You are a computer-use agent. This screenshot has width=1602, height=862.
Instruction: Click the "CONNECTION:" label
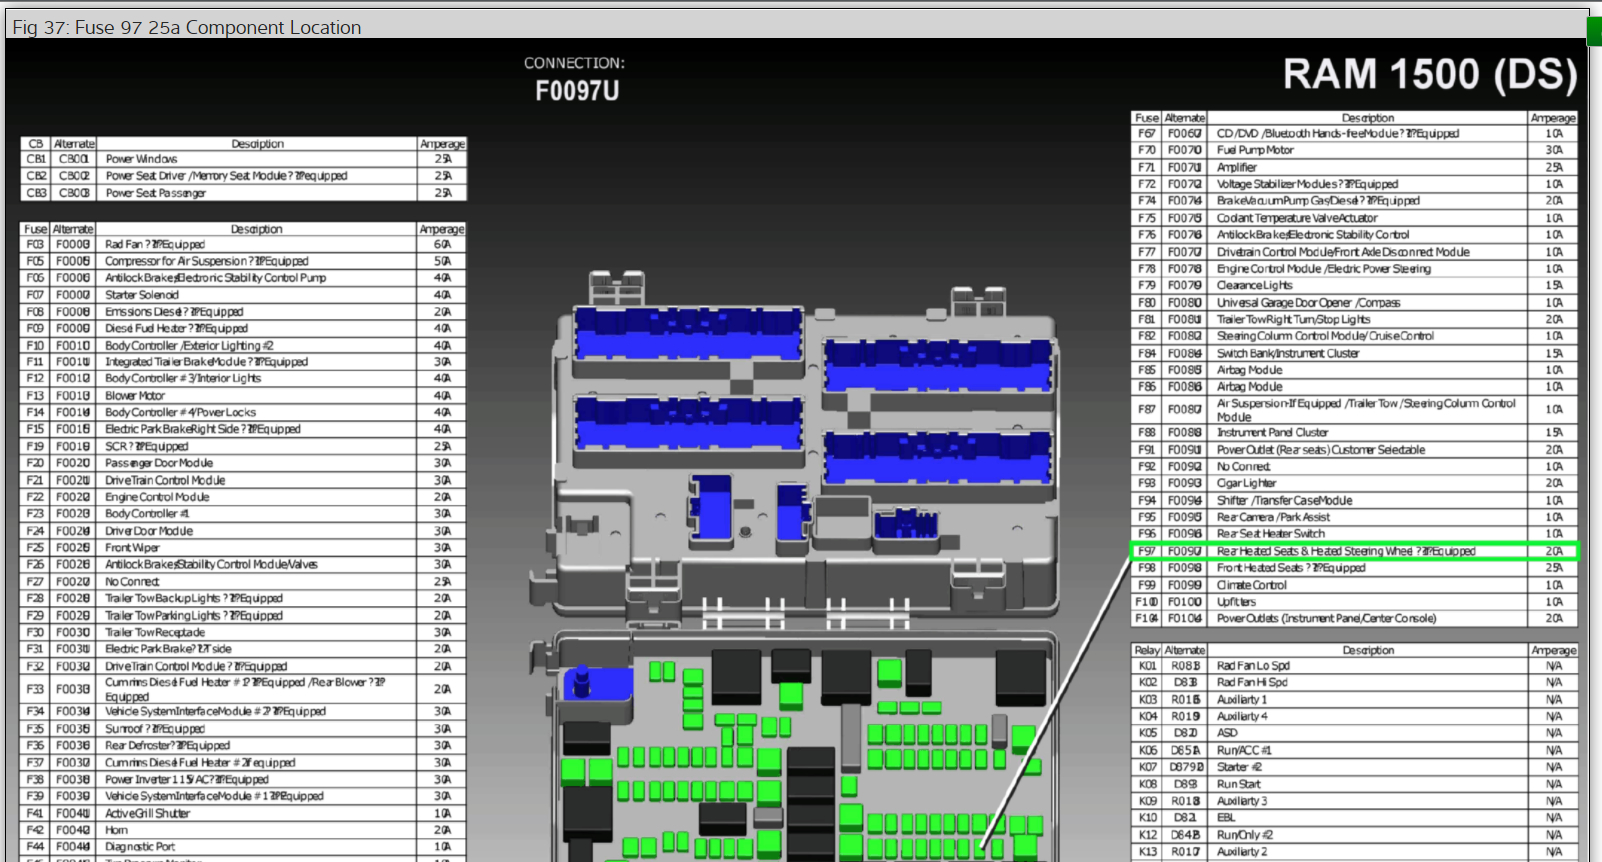point(574,63)
